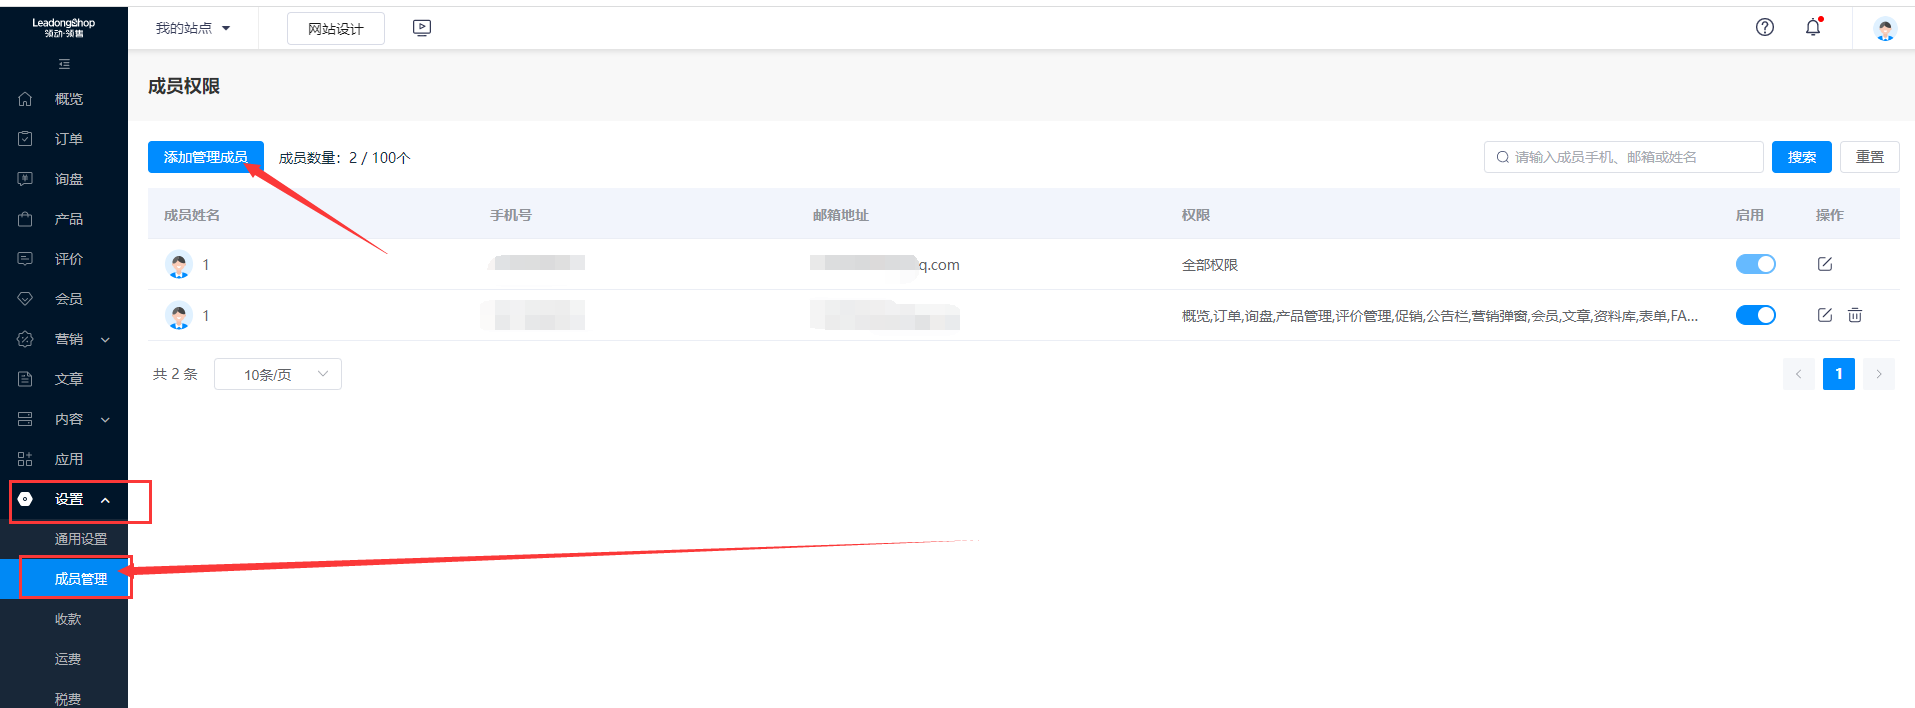Screen dimensions: 1915x708
Task: Click the 搜索 button
Action: 1801,157
